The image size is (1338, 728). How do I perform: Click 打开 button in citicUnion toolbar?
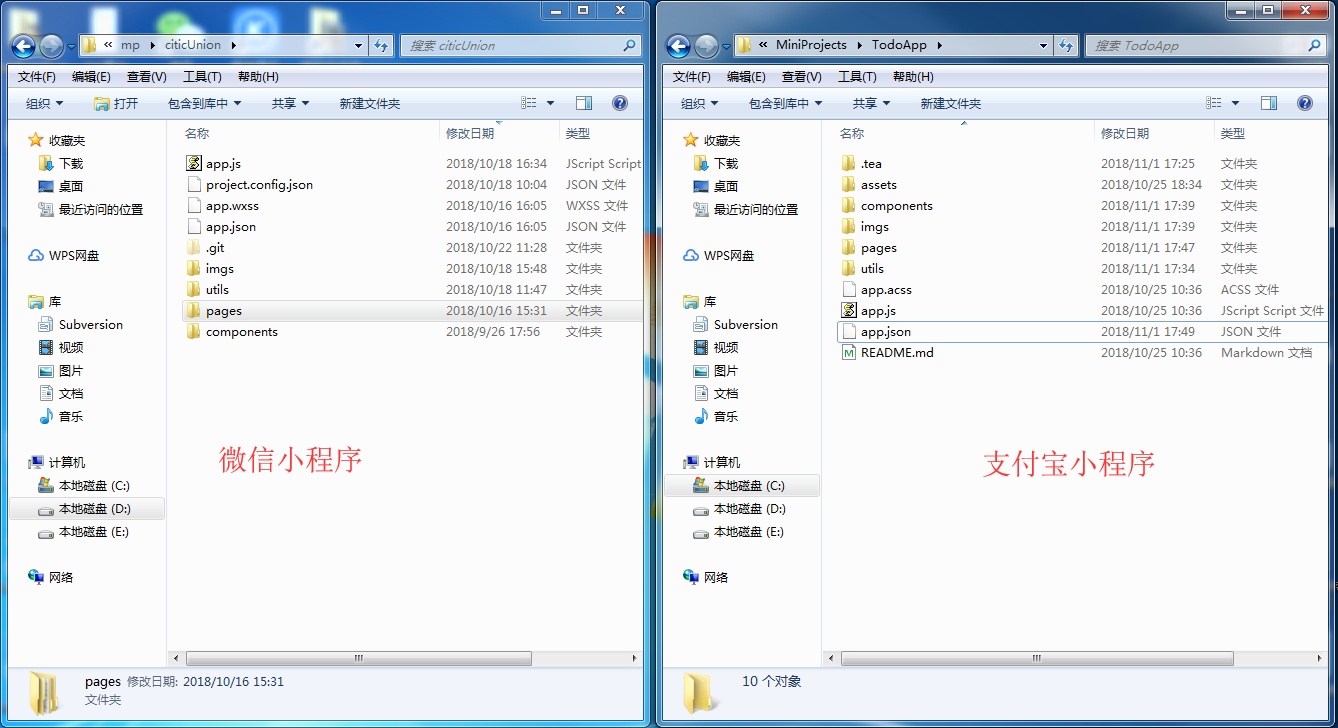click(x=116, y=103)
